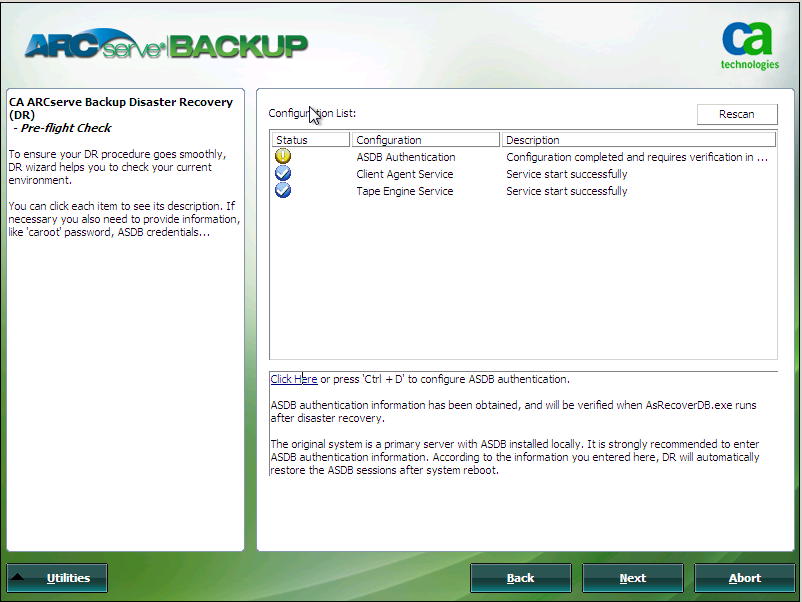The width and height of the screenshot is (802, 602).
Task: Click the Tape Engine Service checkmark icon
Action: tap(283, 190)
